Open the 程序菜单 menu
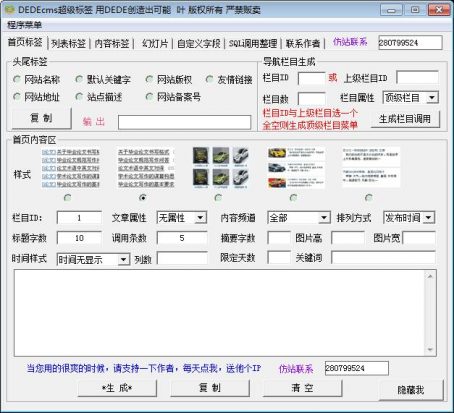454x413 pixels. tap(25, 25)
